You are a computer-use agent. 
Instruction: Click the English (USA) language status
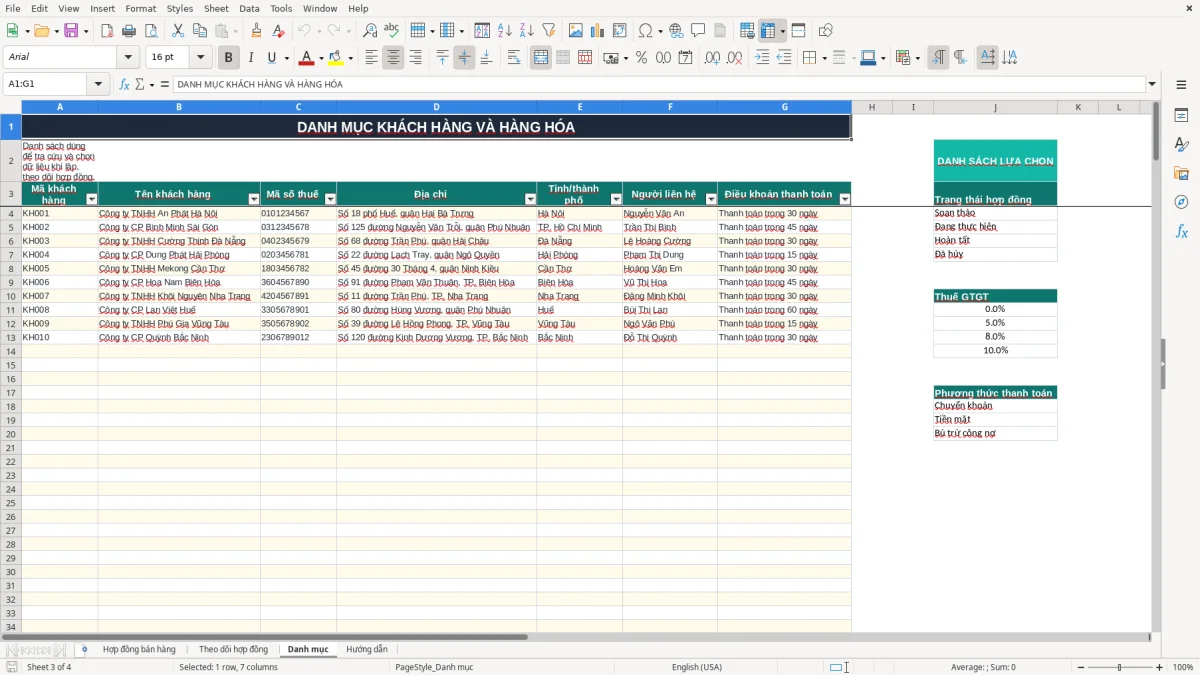pyautogui.click(x=696, y=667)
